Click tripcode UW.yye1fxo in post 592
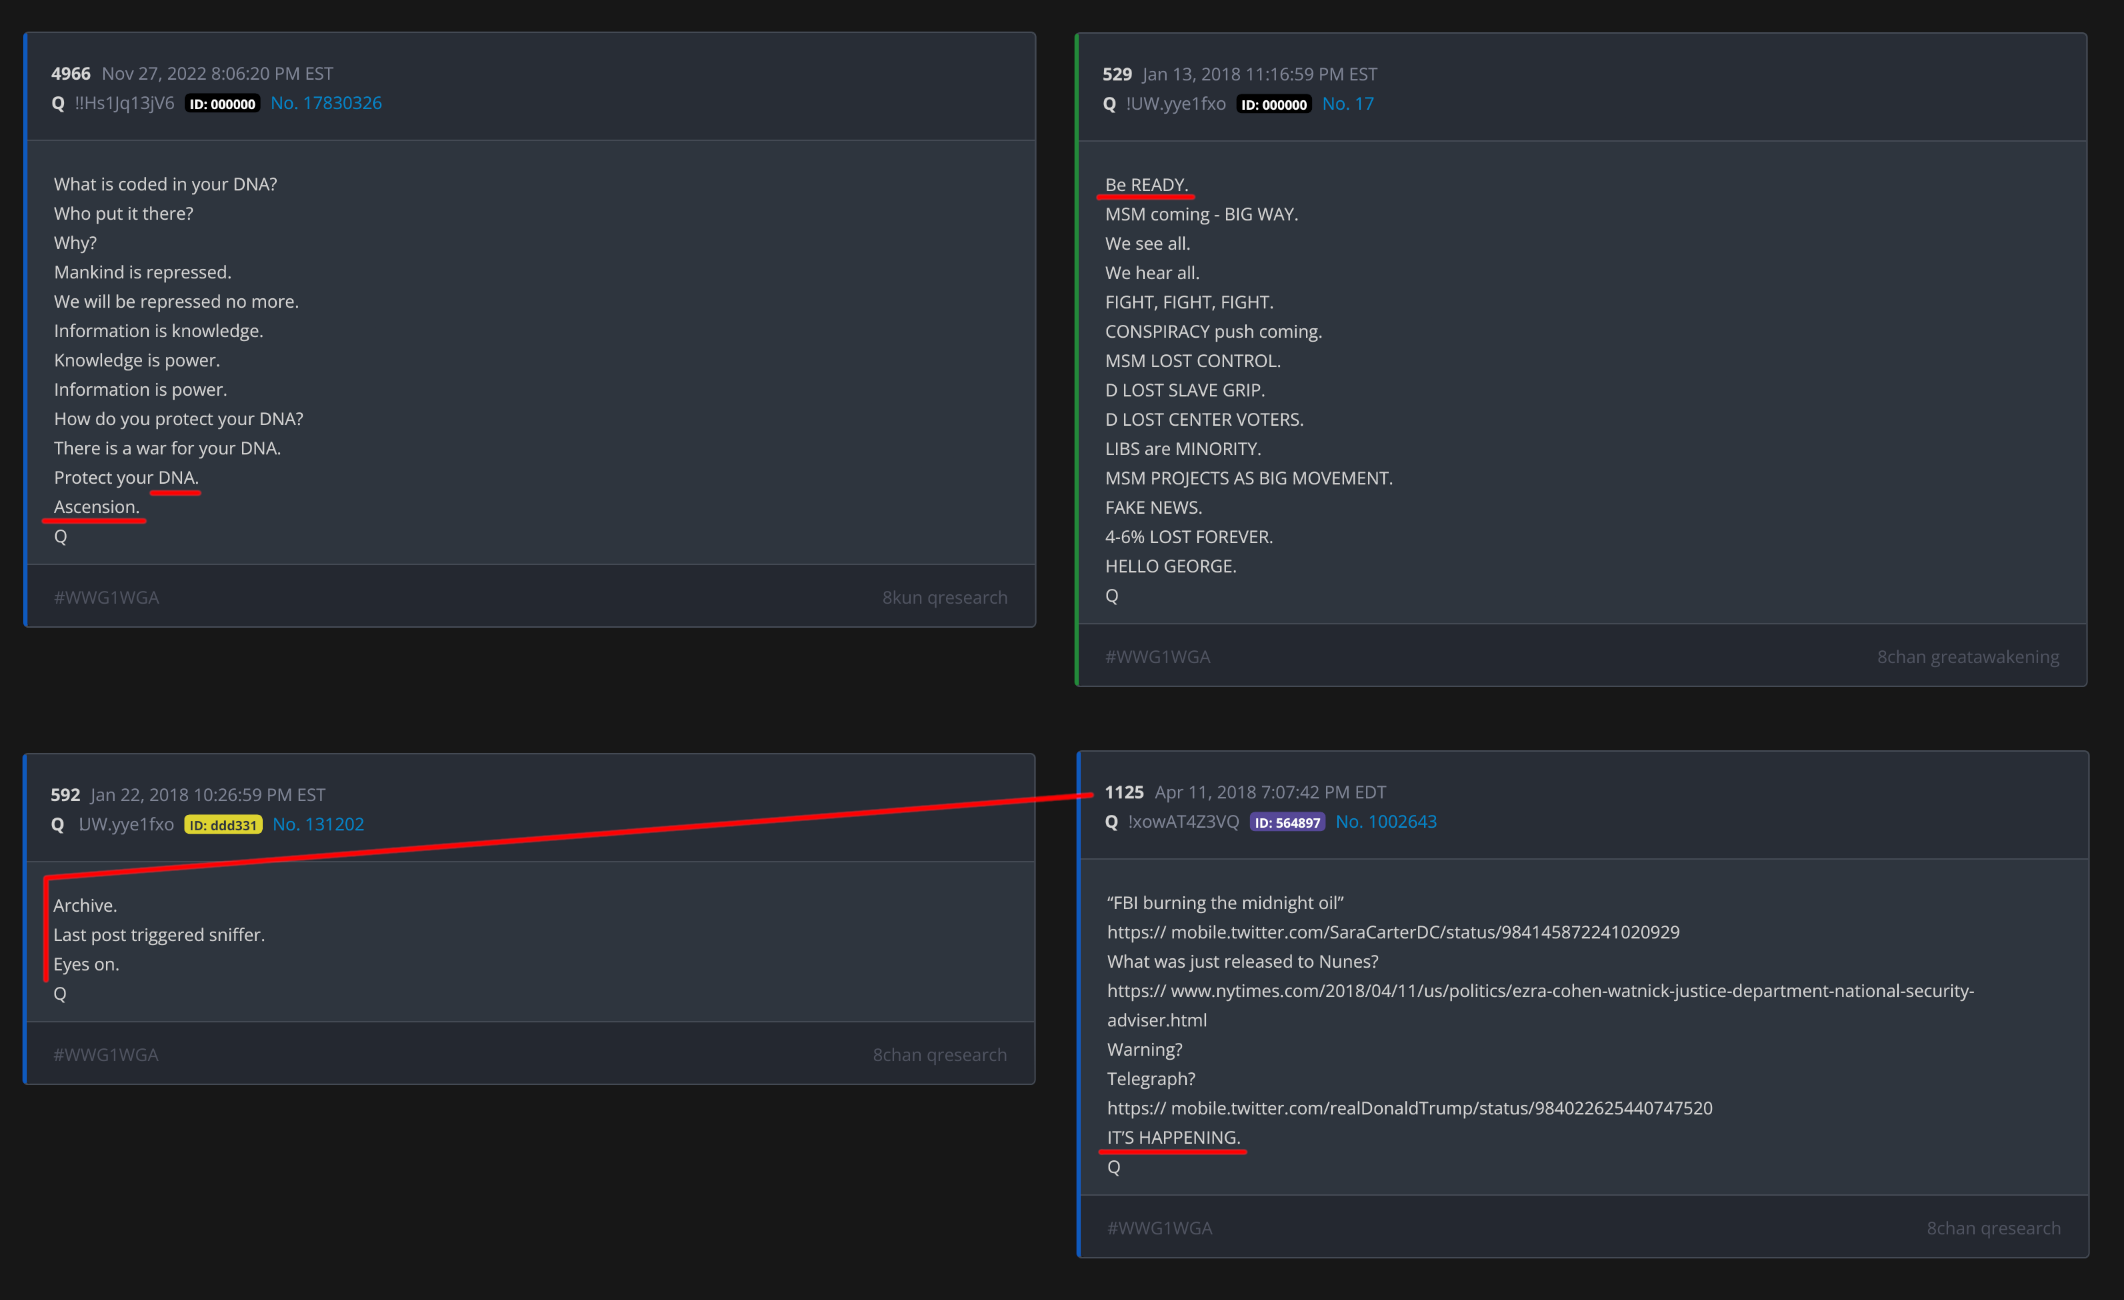This screenshot has height=1300, width=2124. click(x=126, y=824)
